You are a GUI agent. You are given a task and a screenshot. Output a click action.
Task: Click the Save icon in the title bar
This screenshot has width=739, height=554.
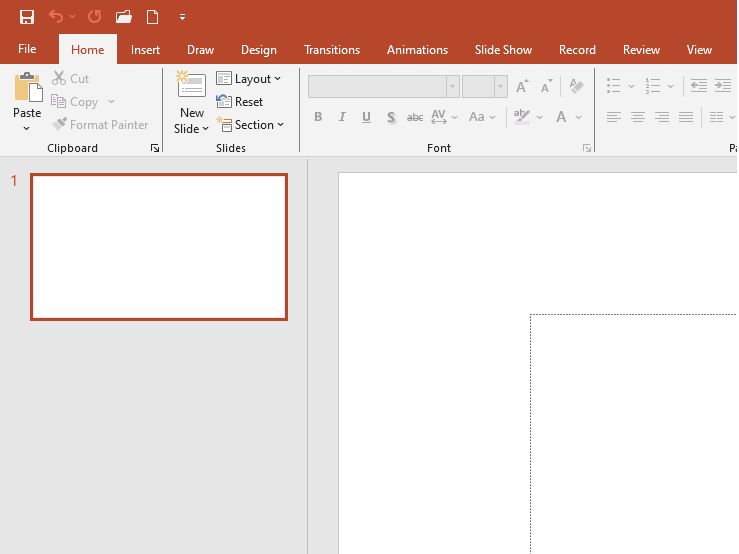pos(27,17)
